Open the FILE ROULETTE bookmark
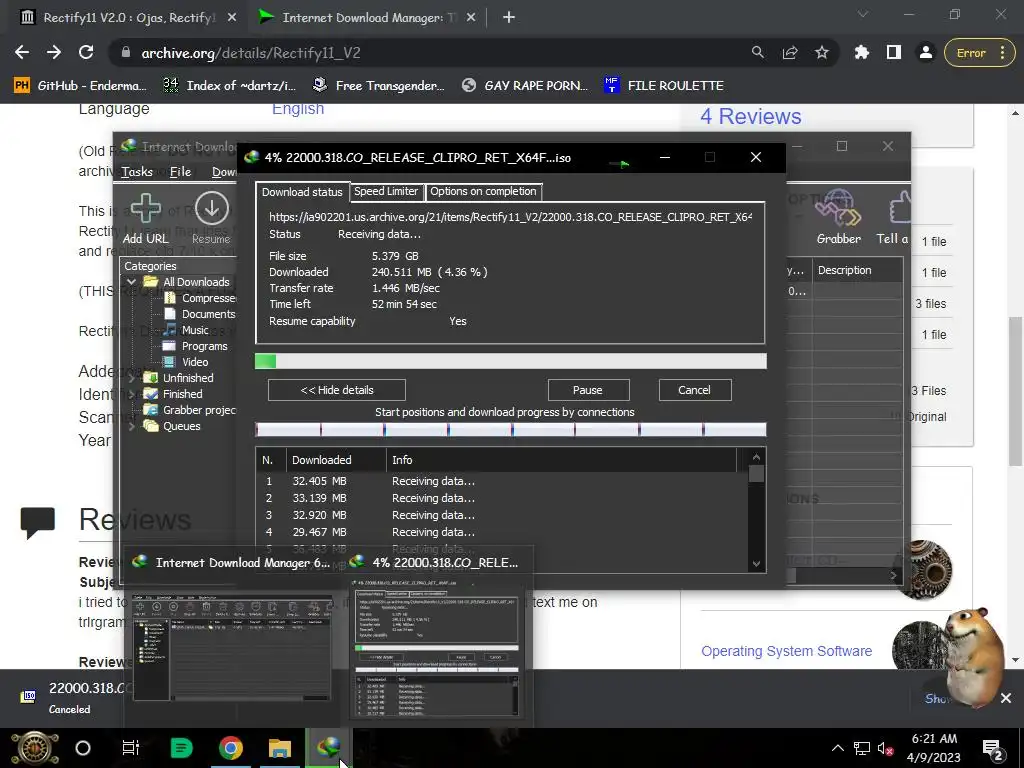The image size is (1024, 768). 664,86
